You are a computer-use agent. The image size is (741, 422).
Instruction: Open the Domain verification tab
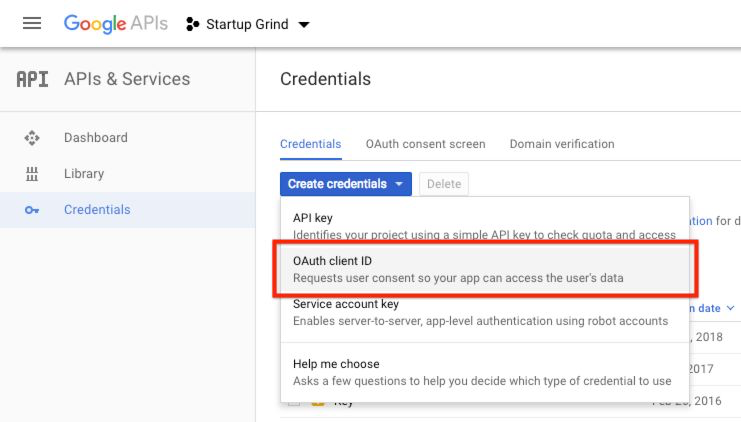point(561,144)
